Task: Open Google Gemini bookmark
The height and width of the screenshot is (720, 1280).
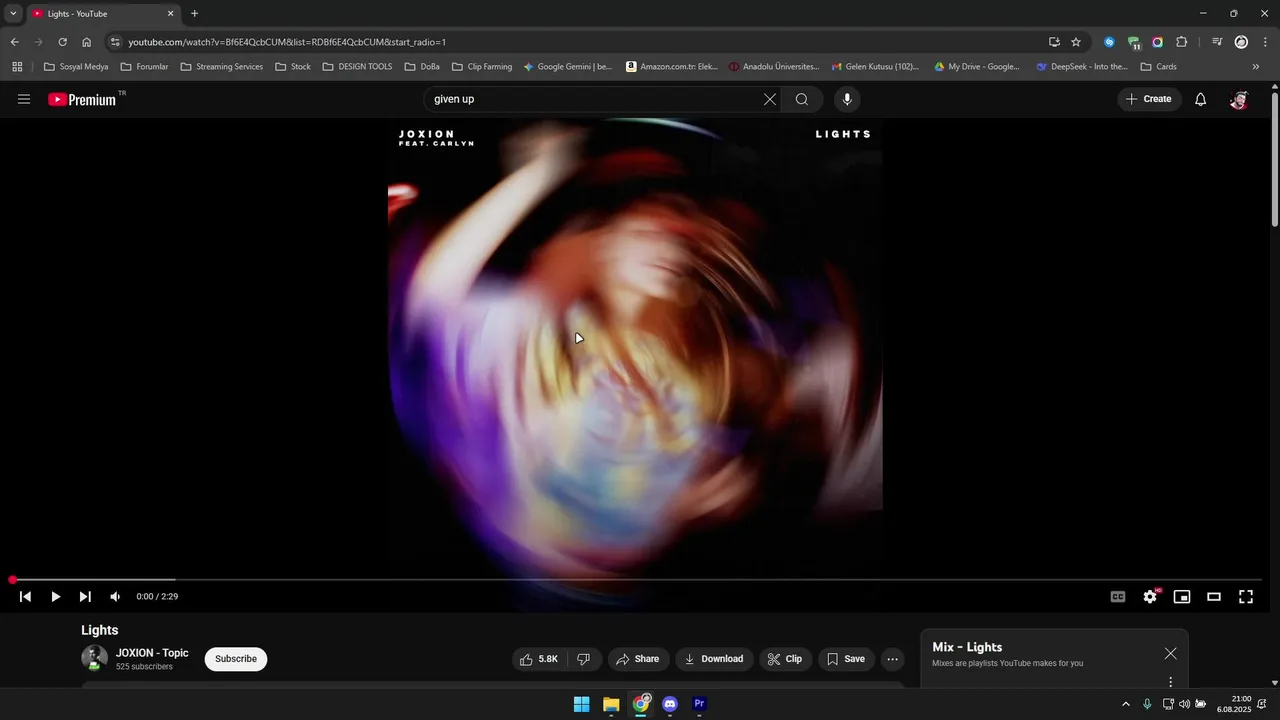Action: click(x=567, y=67)
